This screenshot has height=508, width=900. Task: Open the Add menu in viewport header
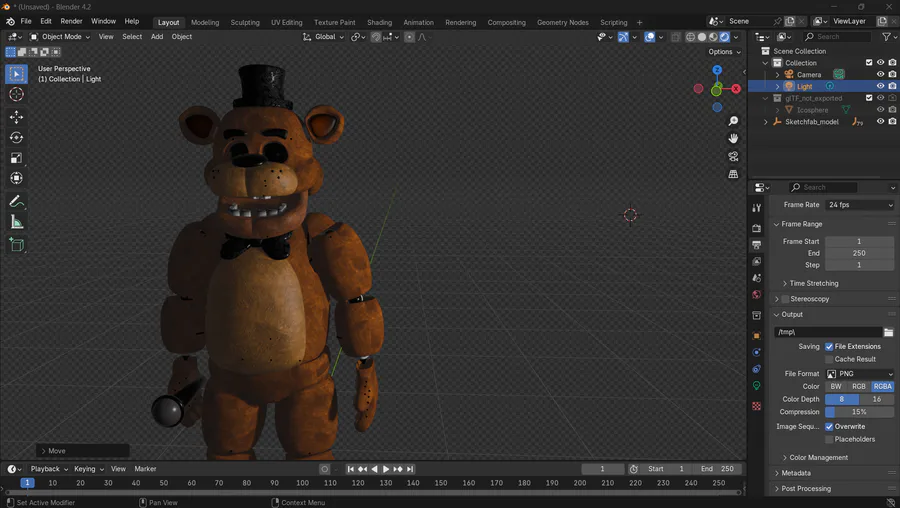(157, 37)
